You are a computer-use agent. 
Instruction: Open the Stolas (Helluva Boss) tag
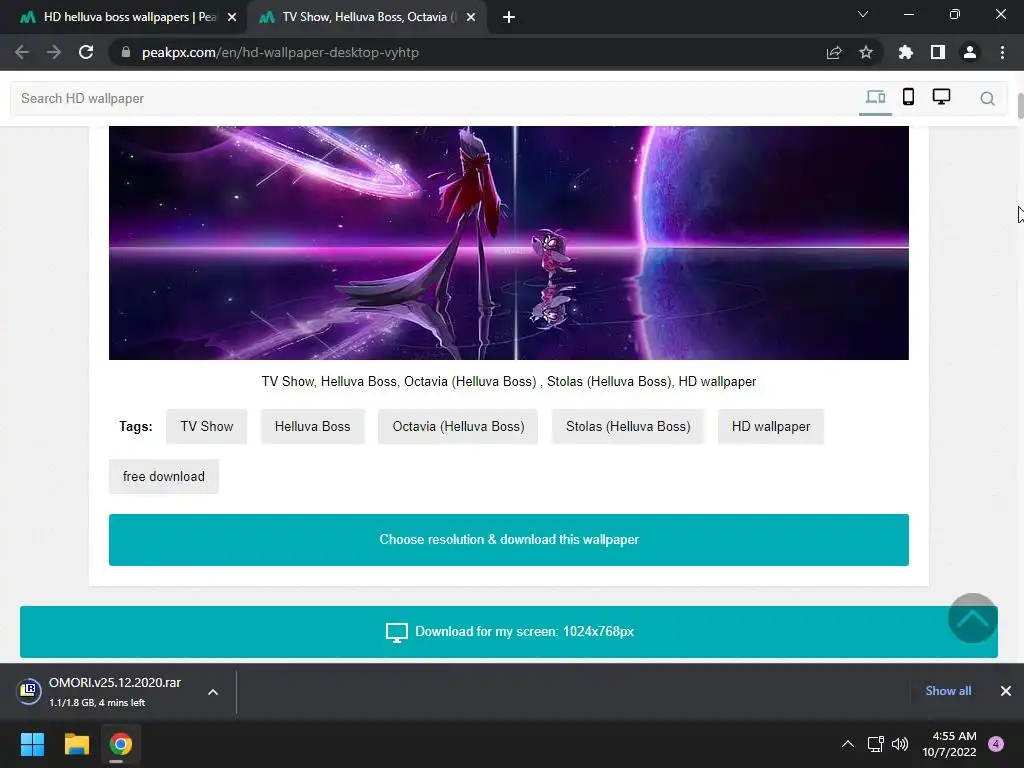click(x=628, y=426)
